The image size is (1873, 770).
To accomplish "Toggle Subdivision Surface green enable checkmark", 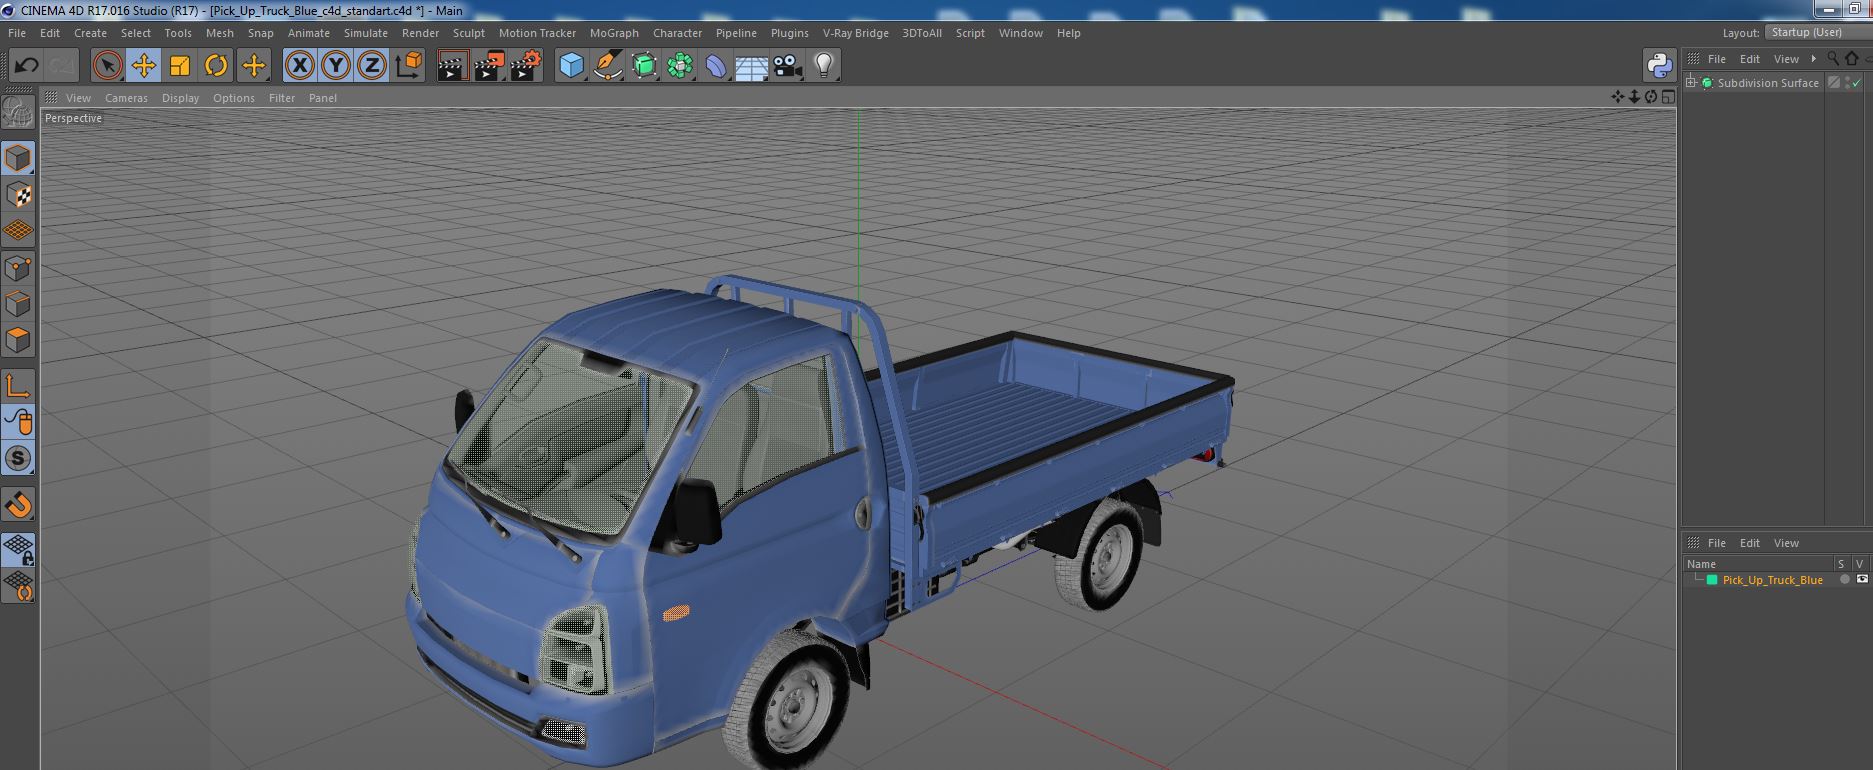I will click(1857, 83).
